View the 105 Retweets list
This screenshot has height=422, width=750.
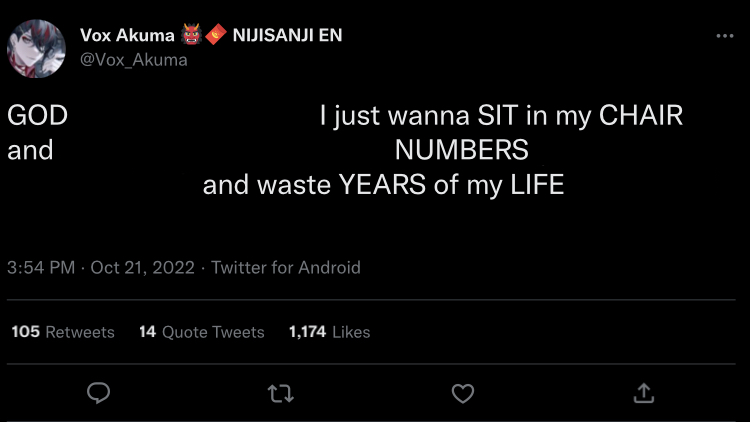click(x=63, y=332)
